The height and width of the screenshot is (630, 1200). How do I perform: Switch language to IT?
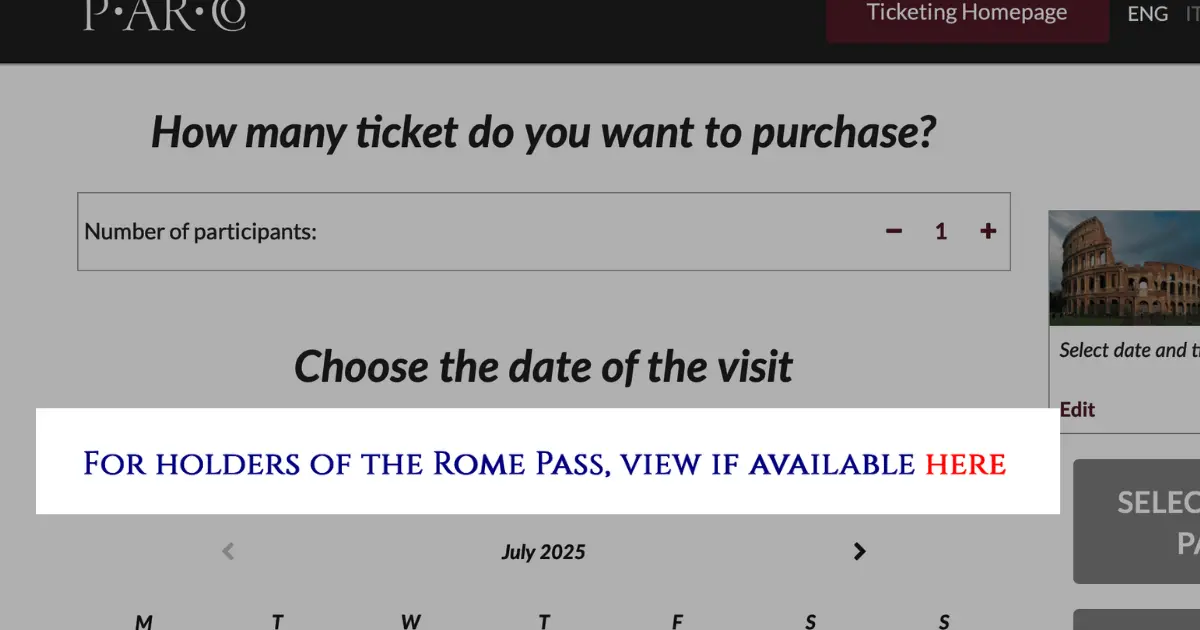1192,14
